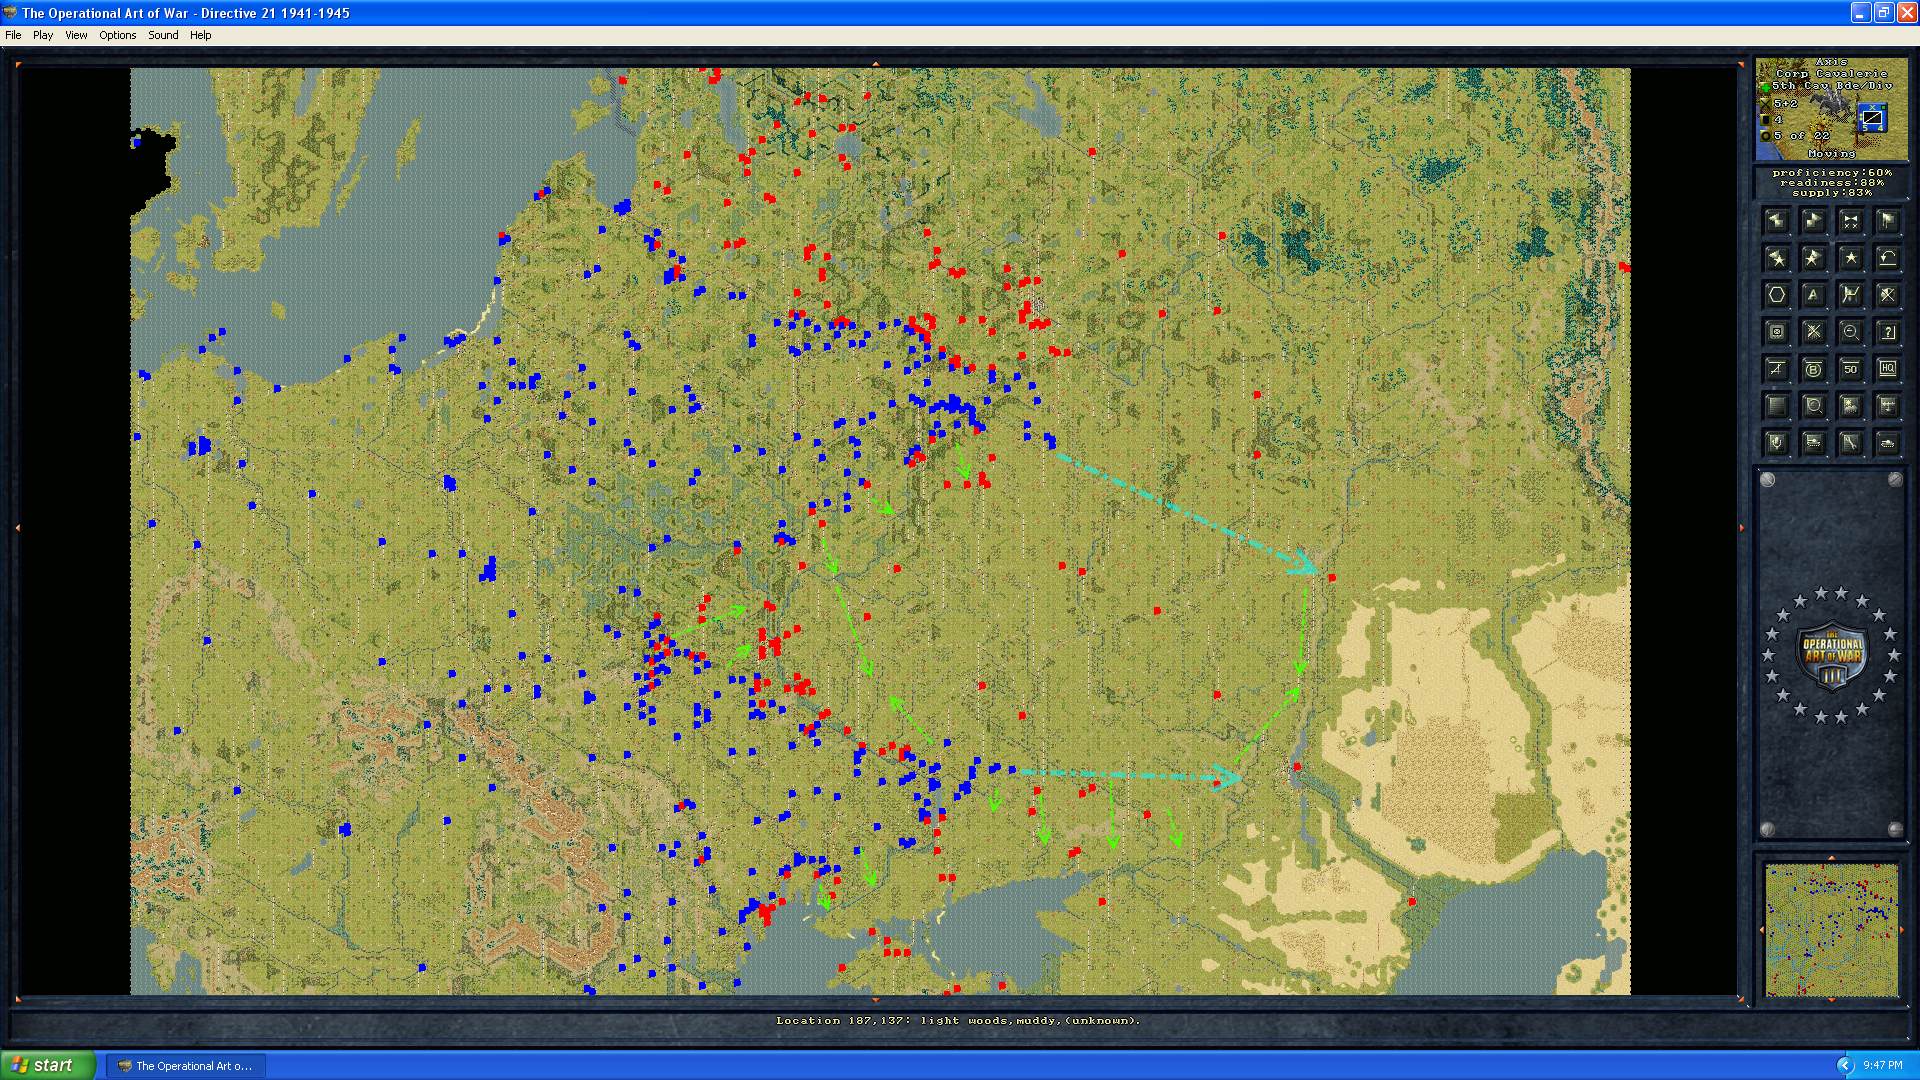Click the circled B icon button

pos(1813,368)
